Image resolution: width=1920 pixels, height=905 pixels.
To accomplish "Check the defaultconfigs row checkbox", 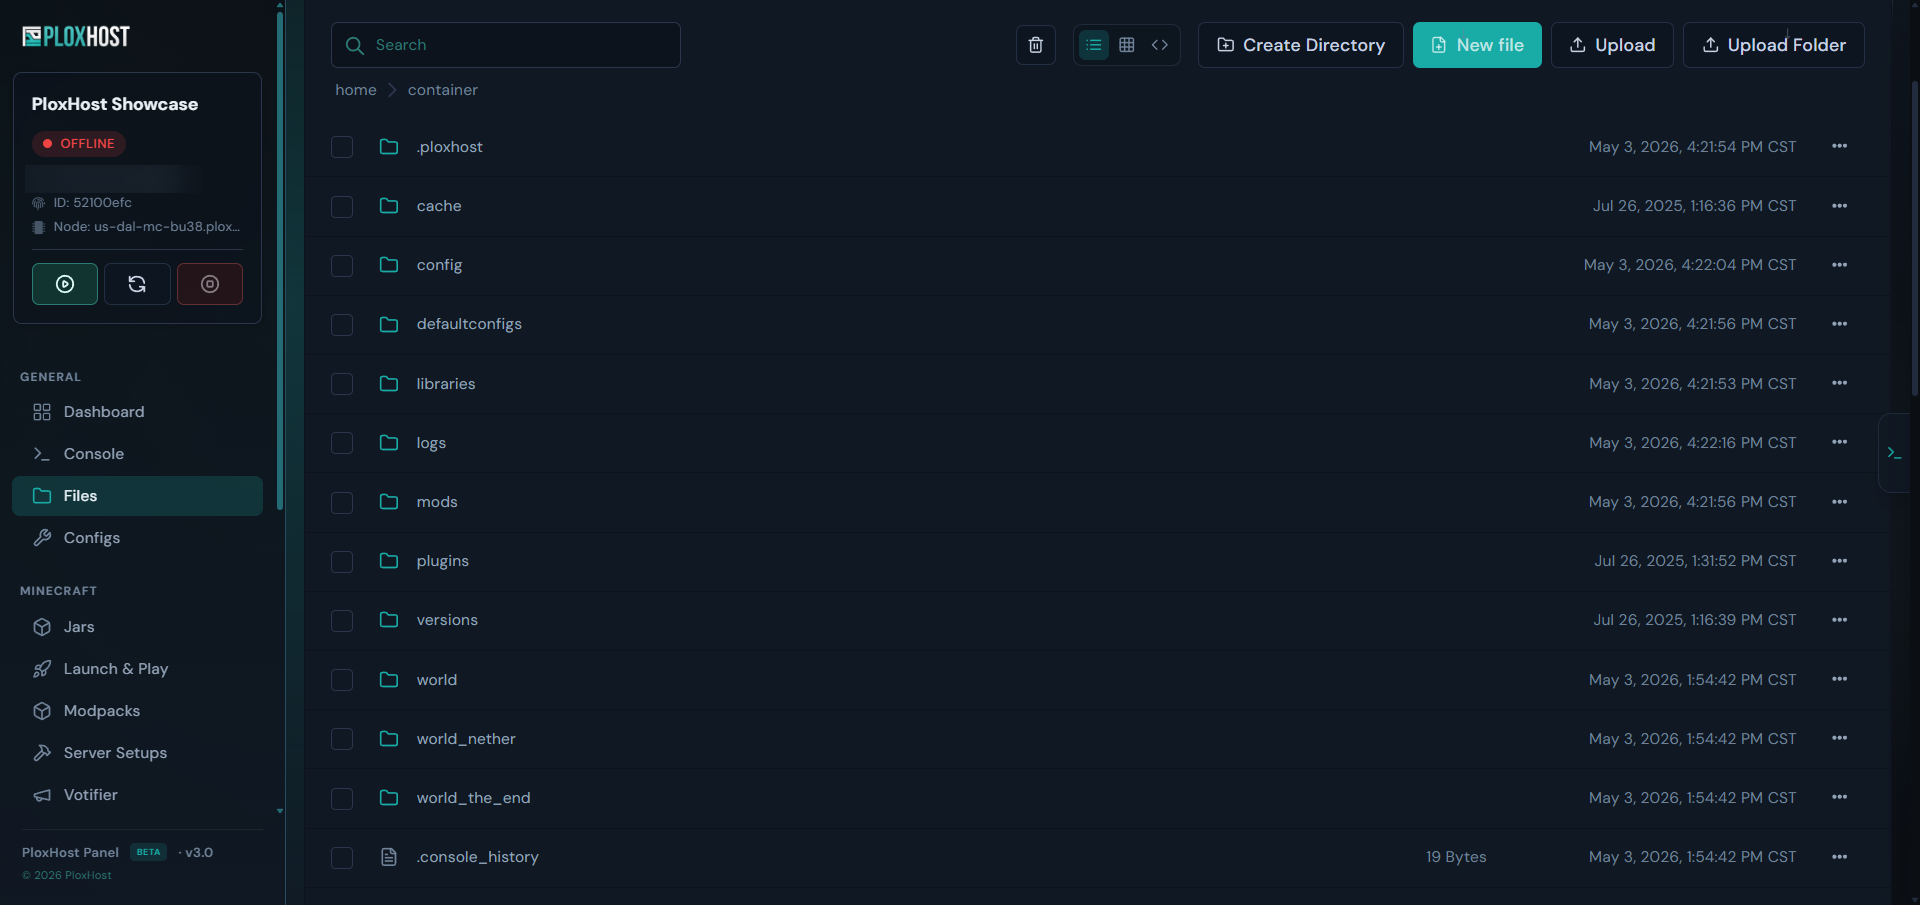I will 342,324.
